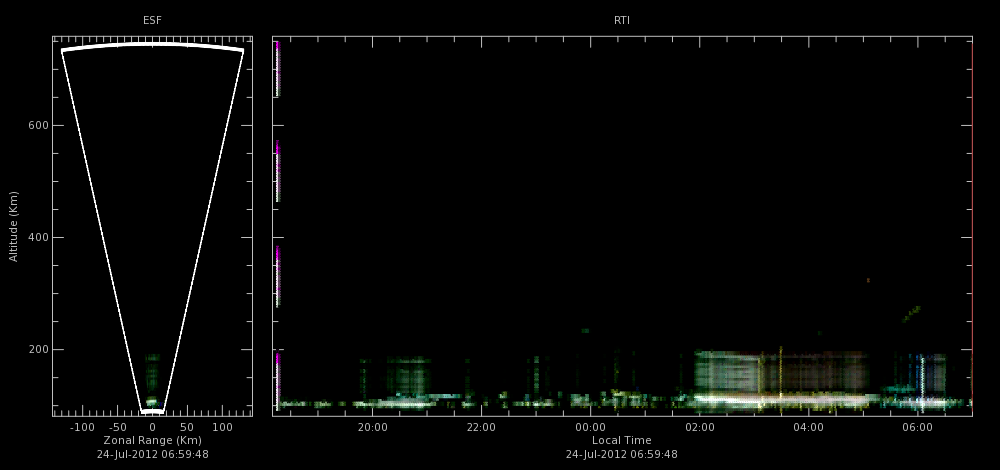Click the 'Altitude (Km)' axis label
This screenshot has height=470, width=1000.
coord(13,226)
